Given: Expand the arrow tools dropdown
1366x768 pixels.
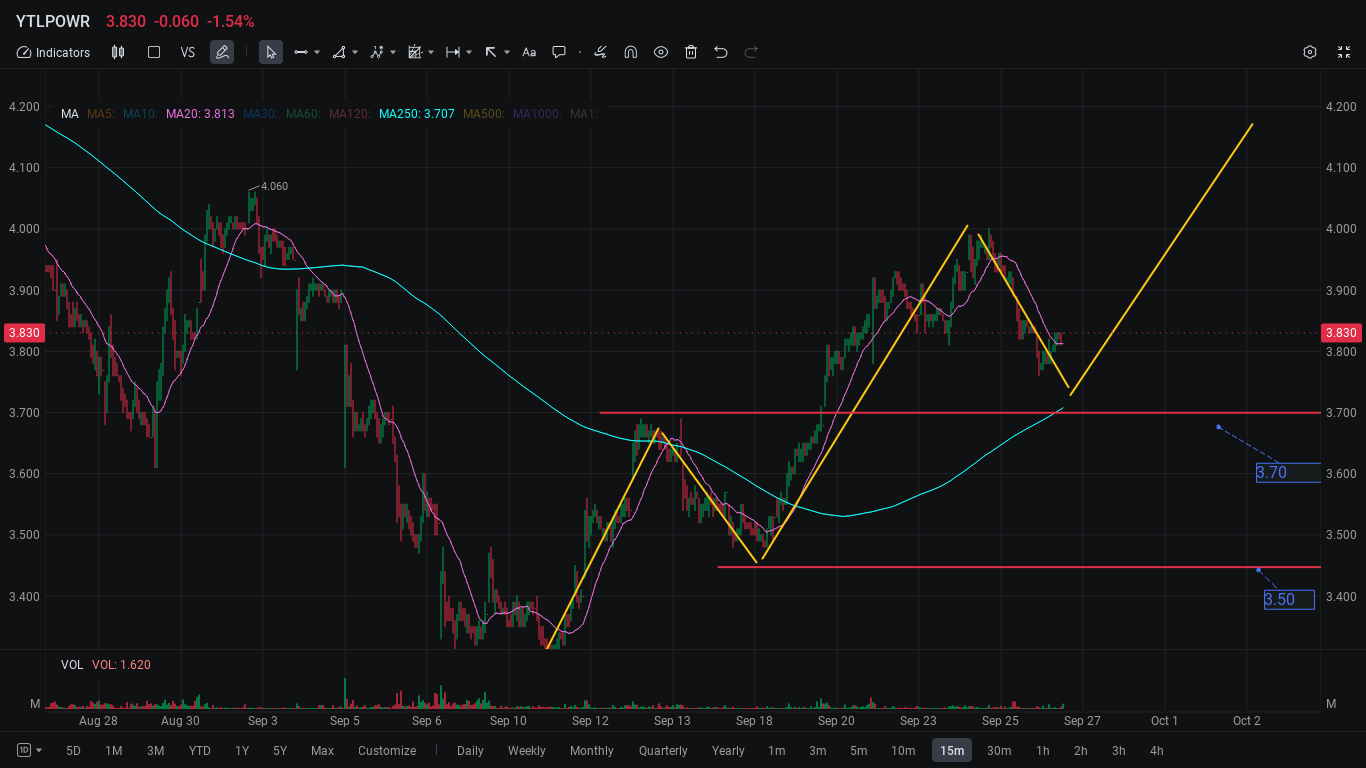Looking at the screenshot, I should (507, 52).
